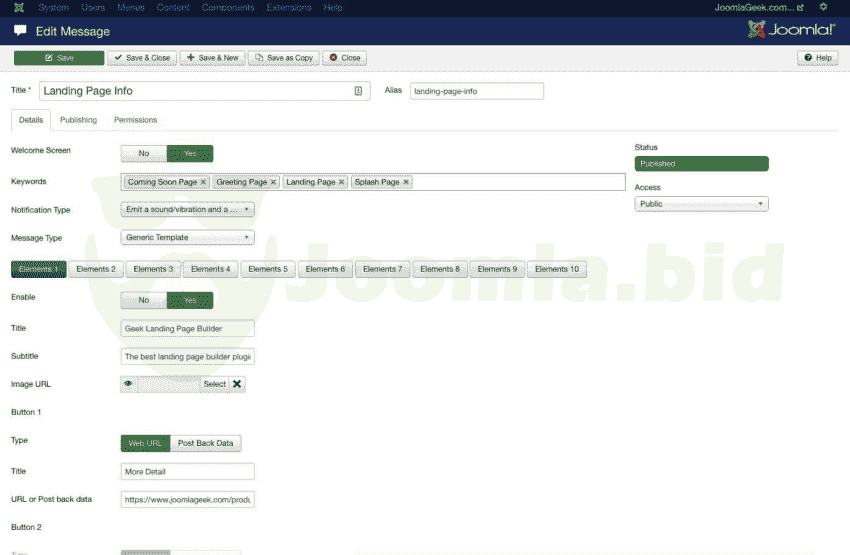The height and width of the screenshot is (555, 850).
Task: Remove the Coming Soon Page keyword tag
Action: click(203, 182)
